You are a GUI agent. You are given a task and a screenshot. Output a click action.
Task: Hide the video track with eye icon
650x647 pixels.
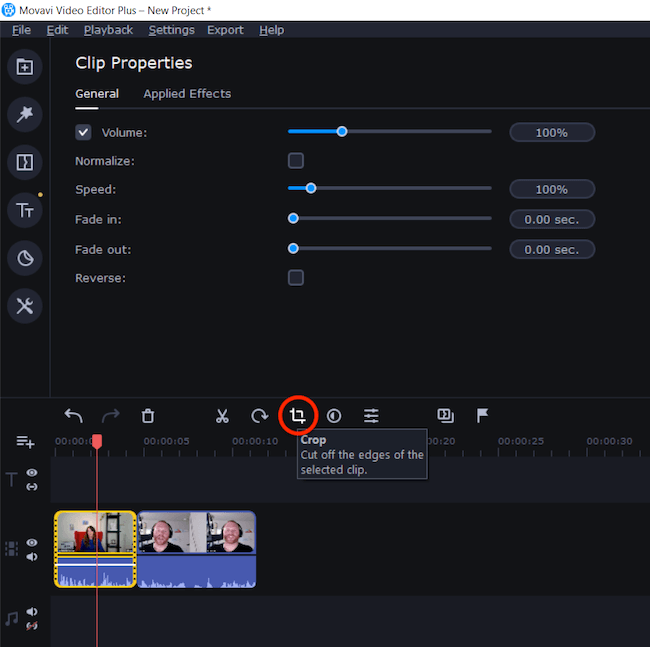coord(32,543)
